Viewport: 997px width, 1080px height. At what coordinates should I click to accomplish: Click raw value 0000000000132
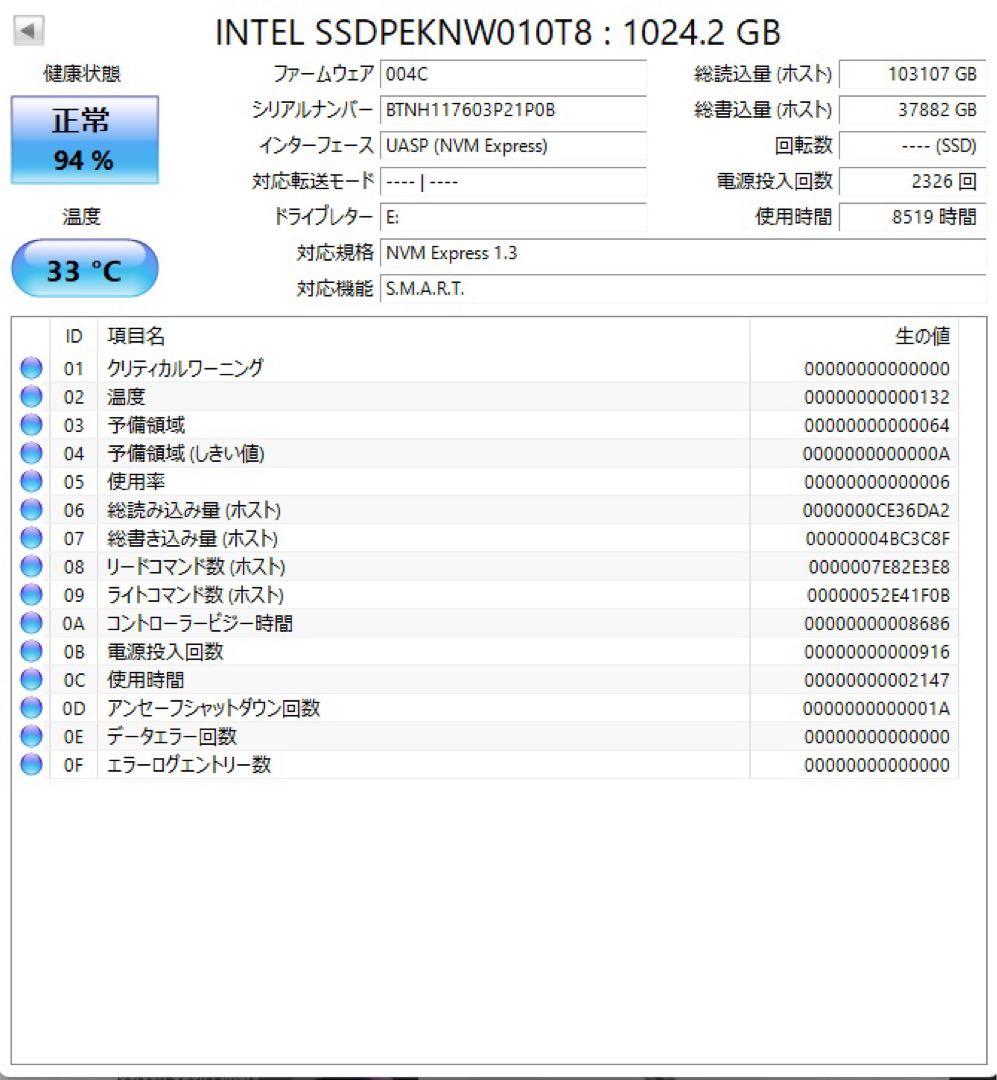pos(876,397)
